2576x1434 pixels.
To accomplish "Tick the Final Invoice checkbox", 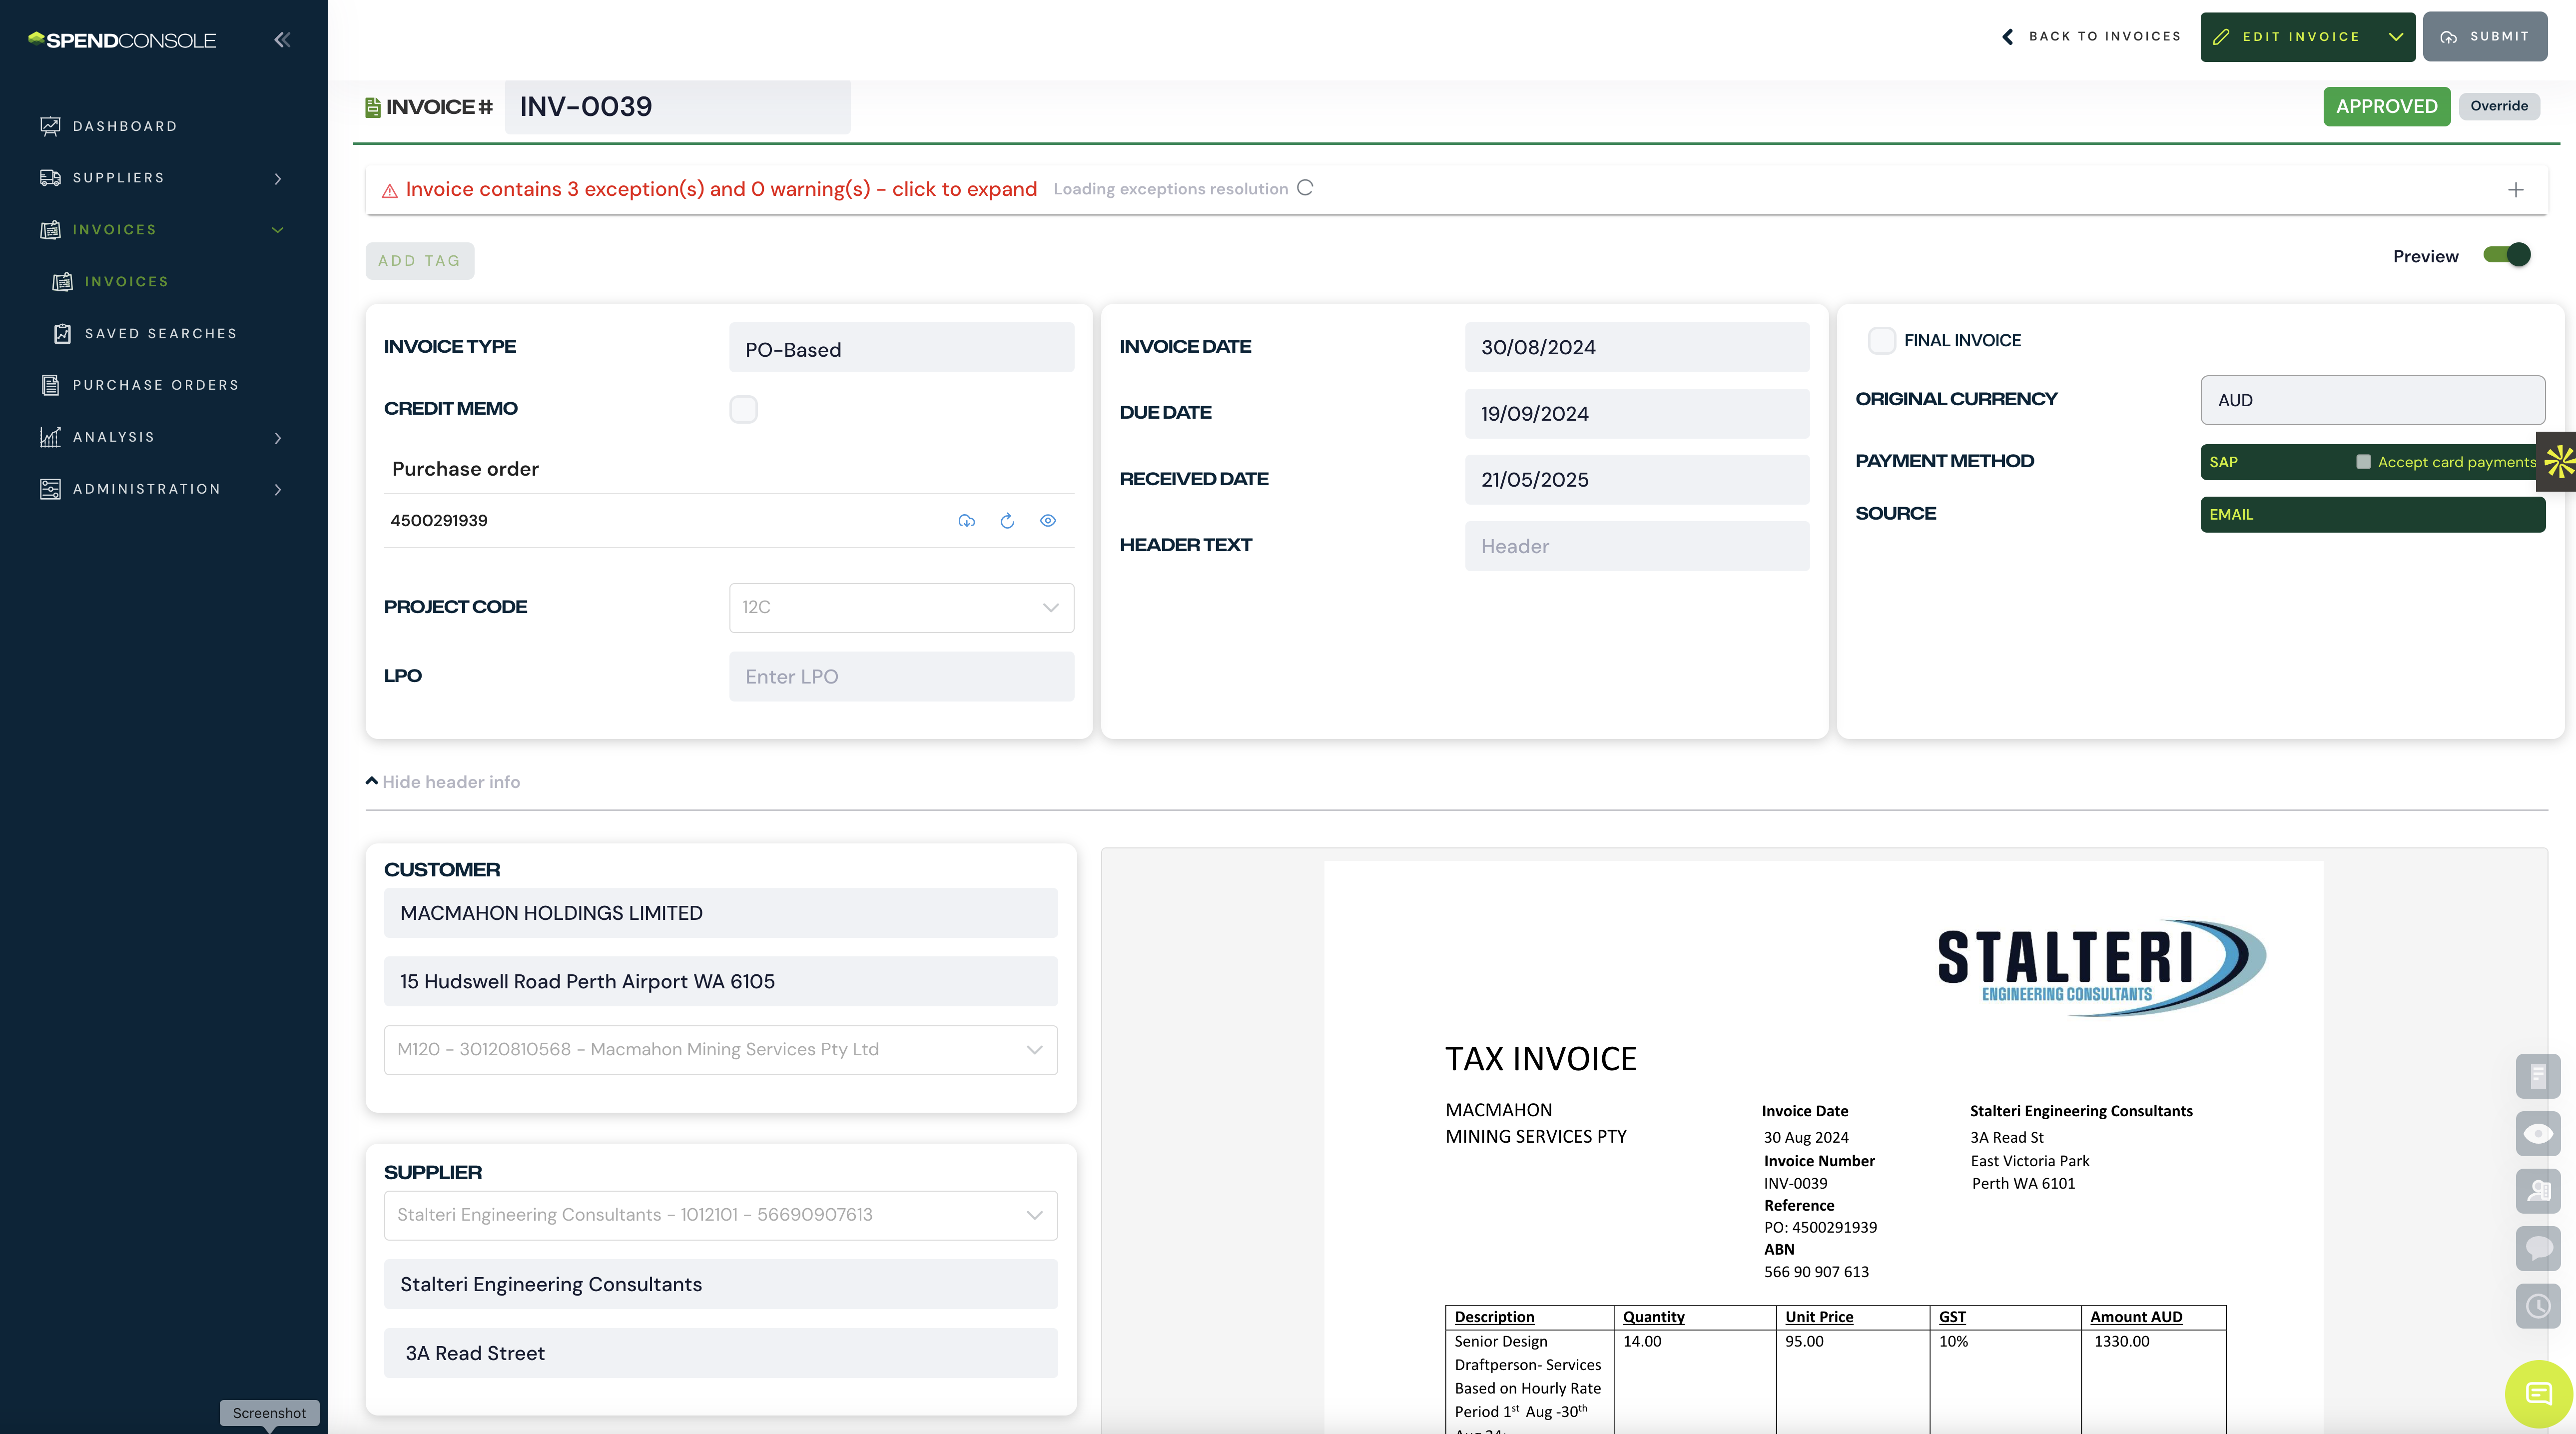I will pyautogui.click(x=1881, y=341).
